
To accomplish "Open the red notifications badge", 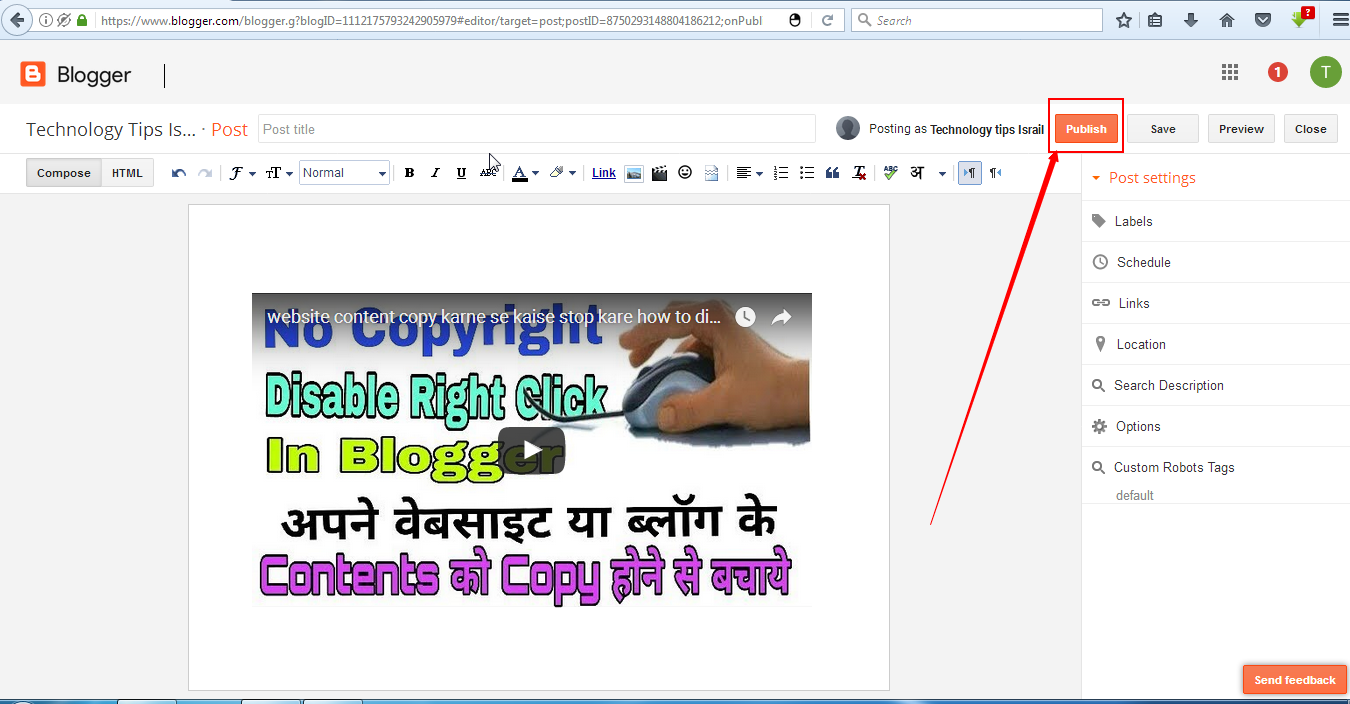I will click(1277, 72).
